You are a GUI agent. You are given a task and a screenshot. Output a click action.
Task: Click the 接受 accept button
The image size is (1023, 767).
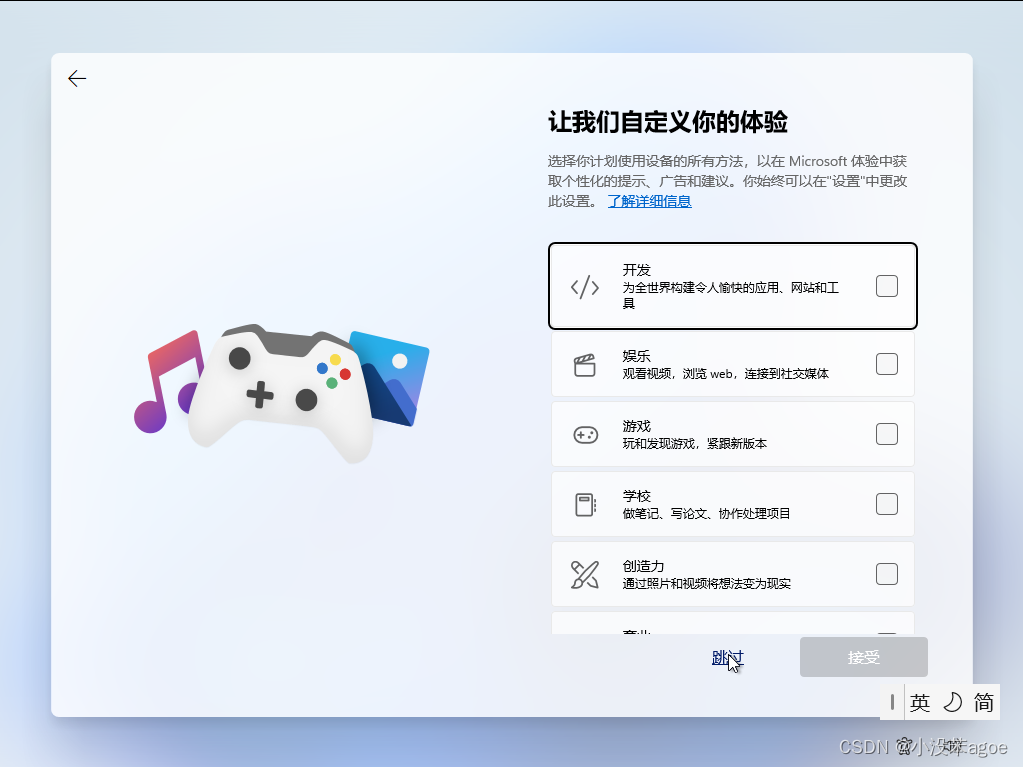click(x=864, y=657)
